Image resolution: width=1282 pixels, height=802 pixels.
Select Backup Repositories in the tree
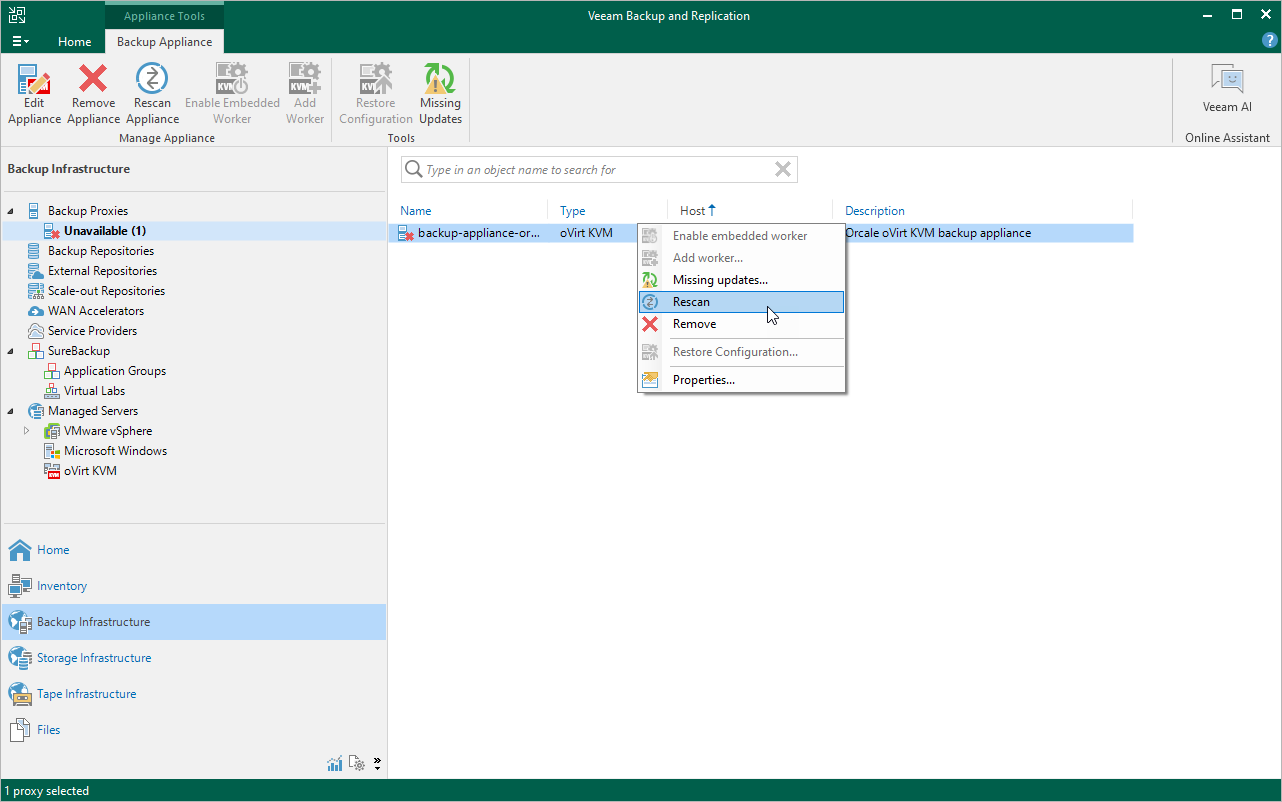(101, 251)
